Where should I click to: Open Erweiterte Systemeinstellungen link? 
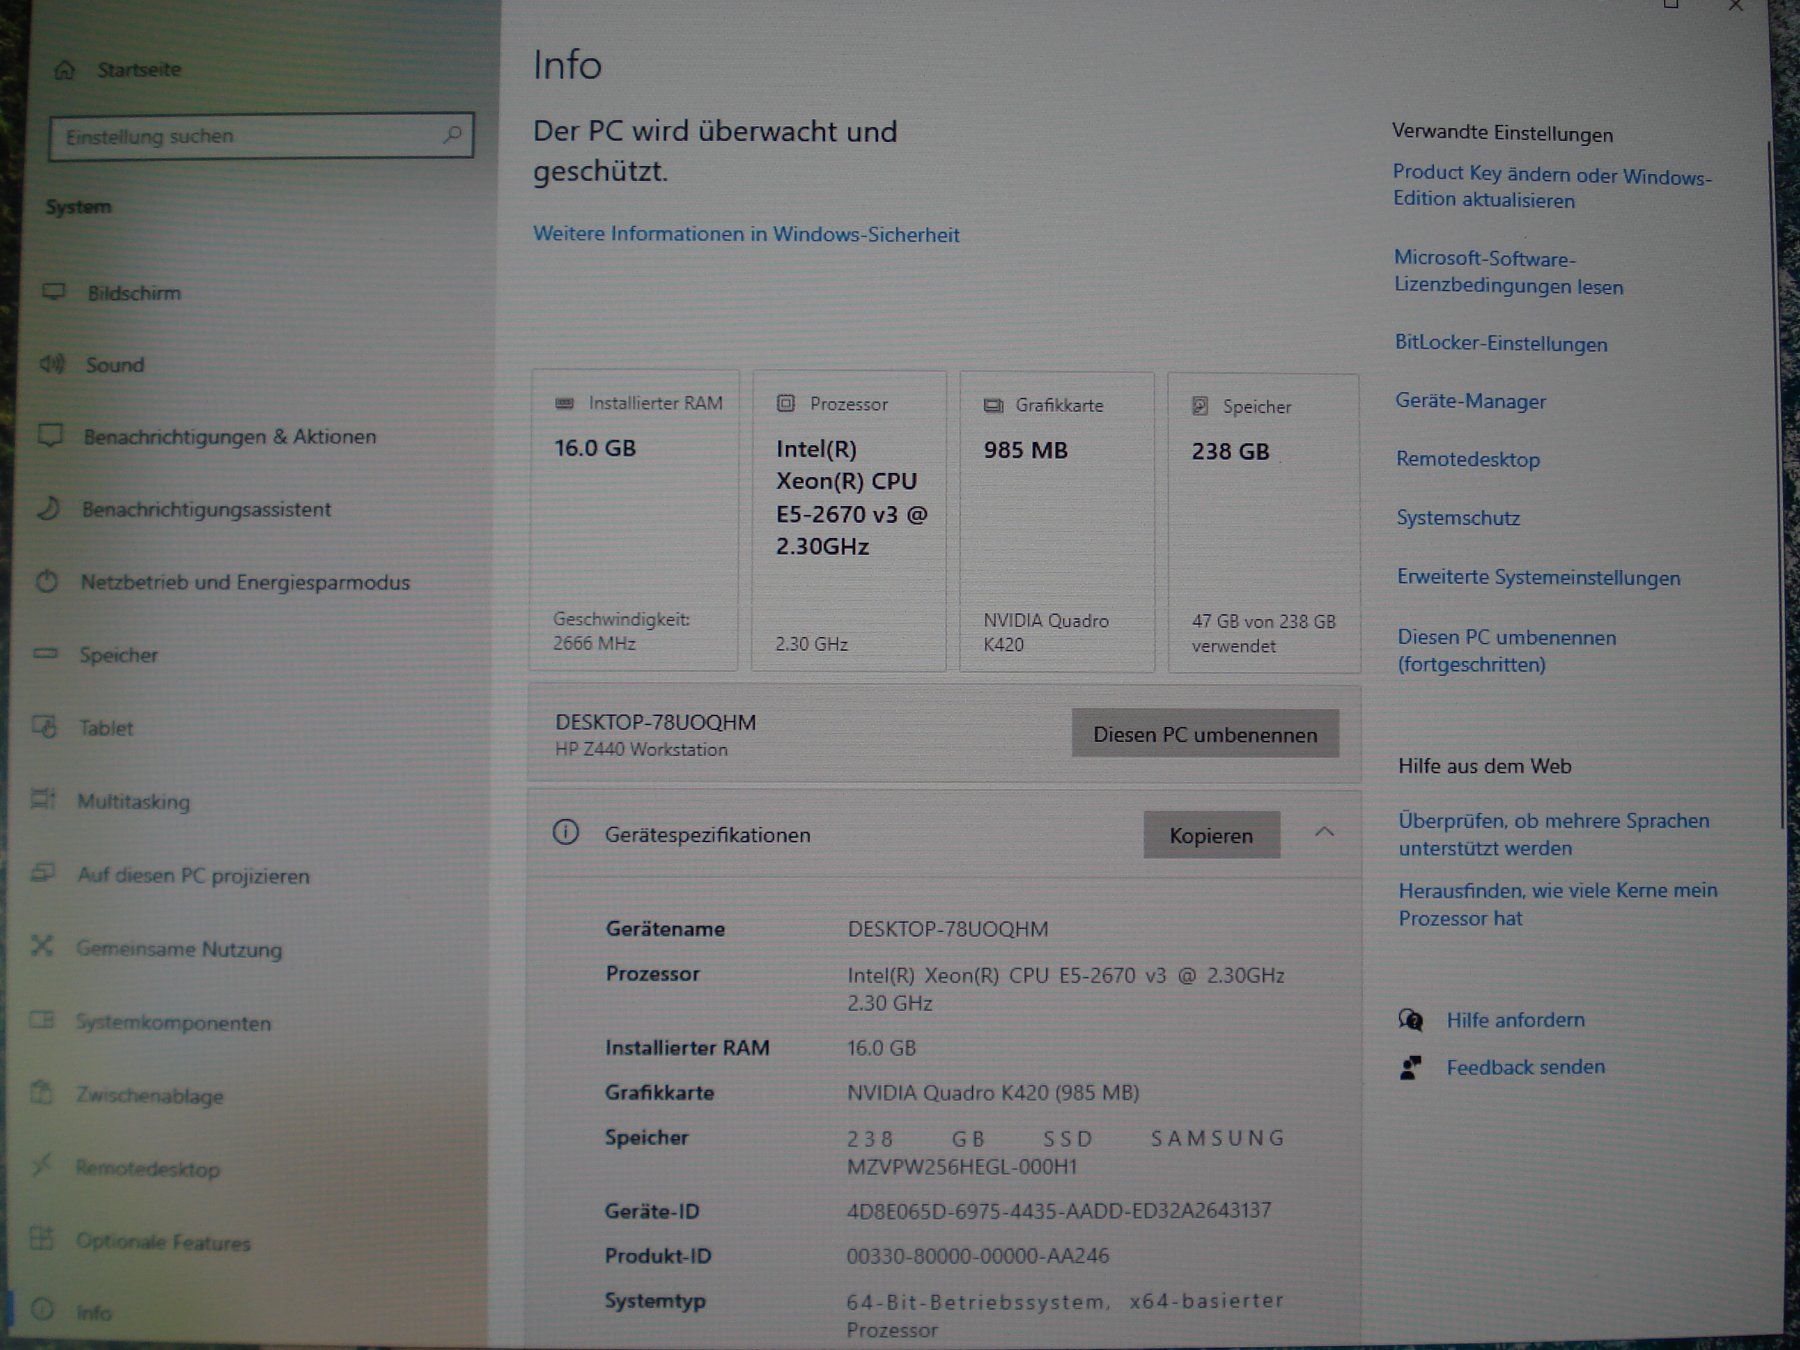1538,577
